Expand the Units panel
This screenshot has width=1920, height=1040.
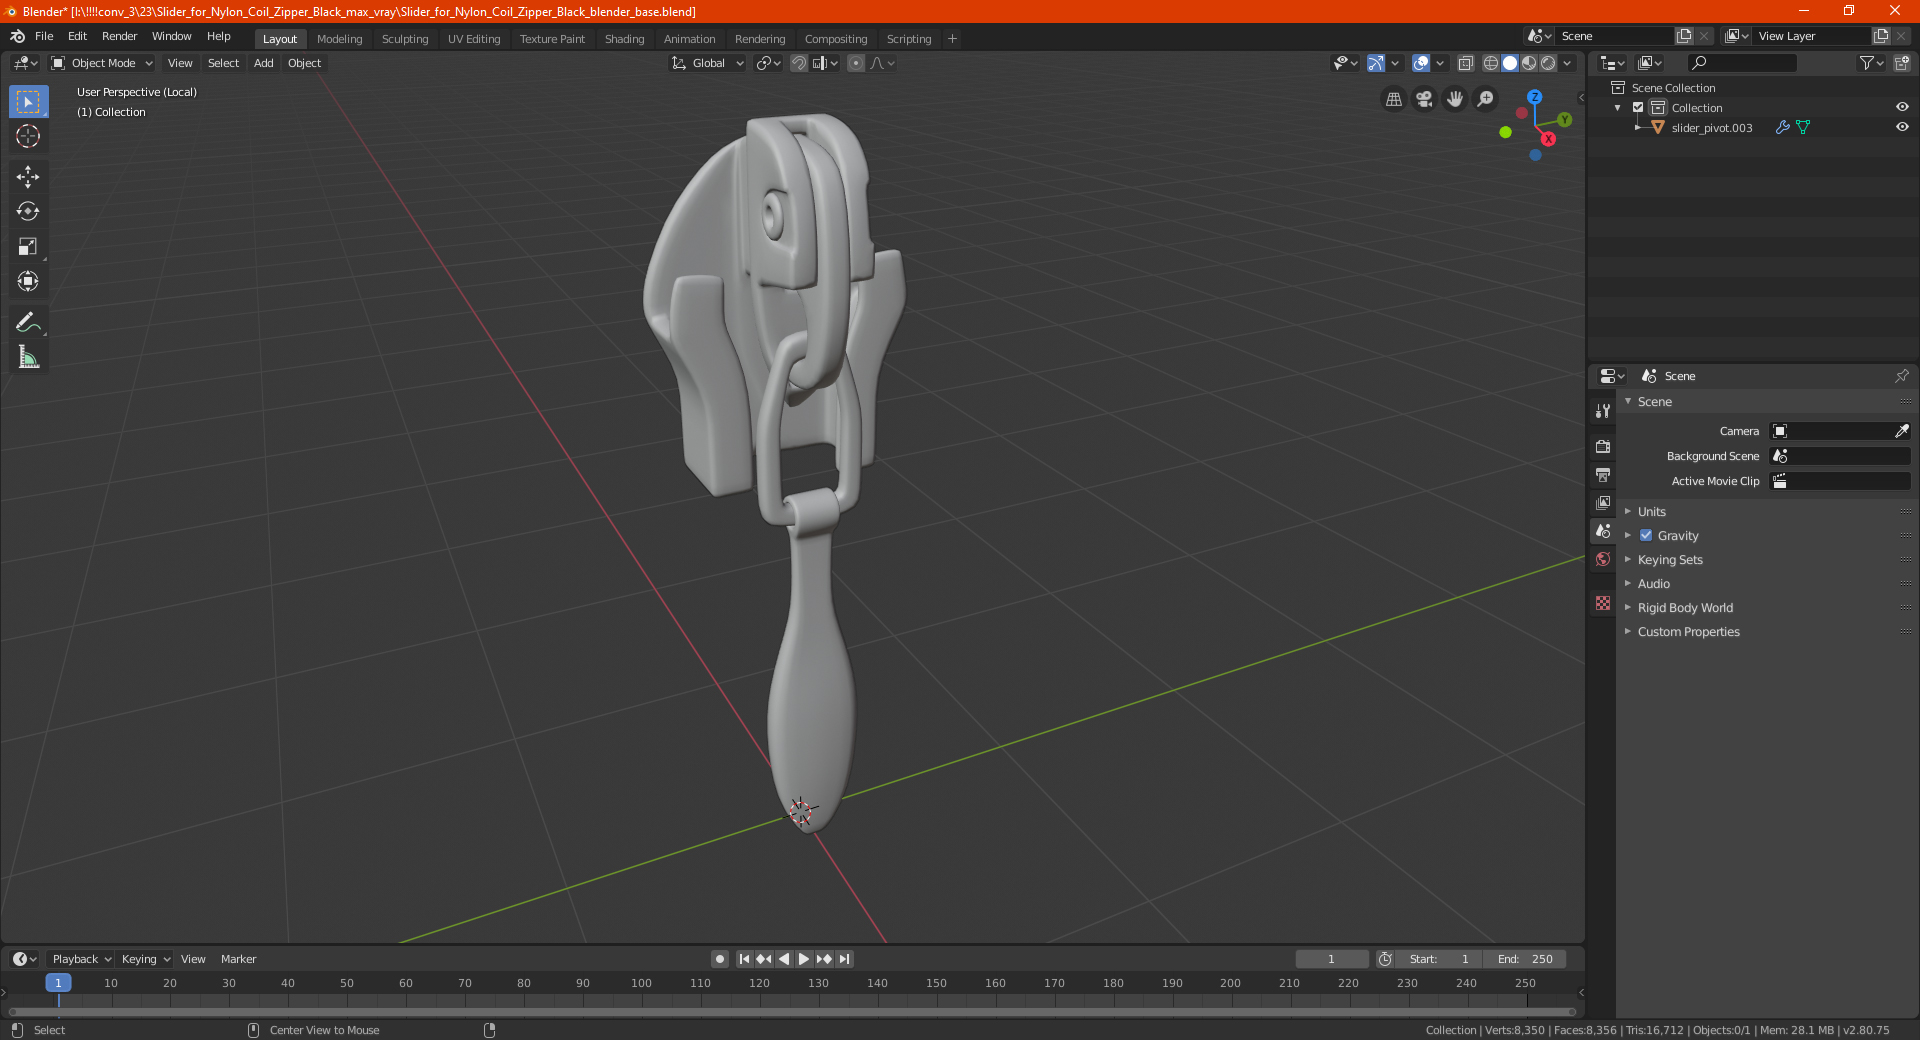click(x=1651, y=511)
